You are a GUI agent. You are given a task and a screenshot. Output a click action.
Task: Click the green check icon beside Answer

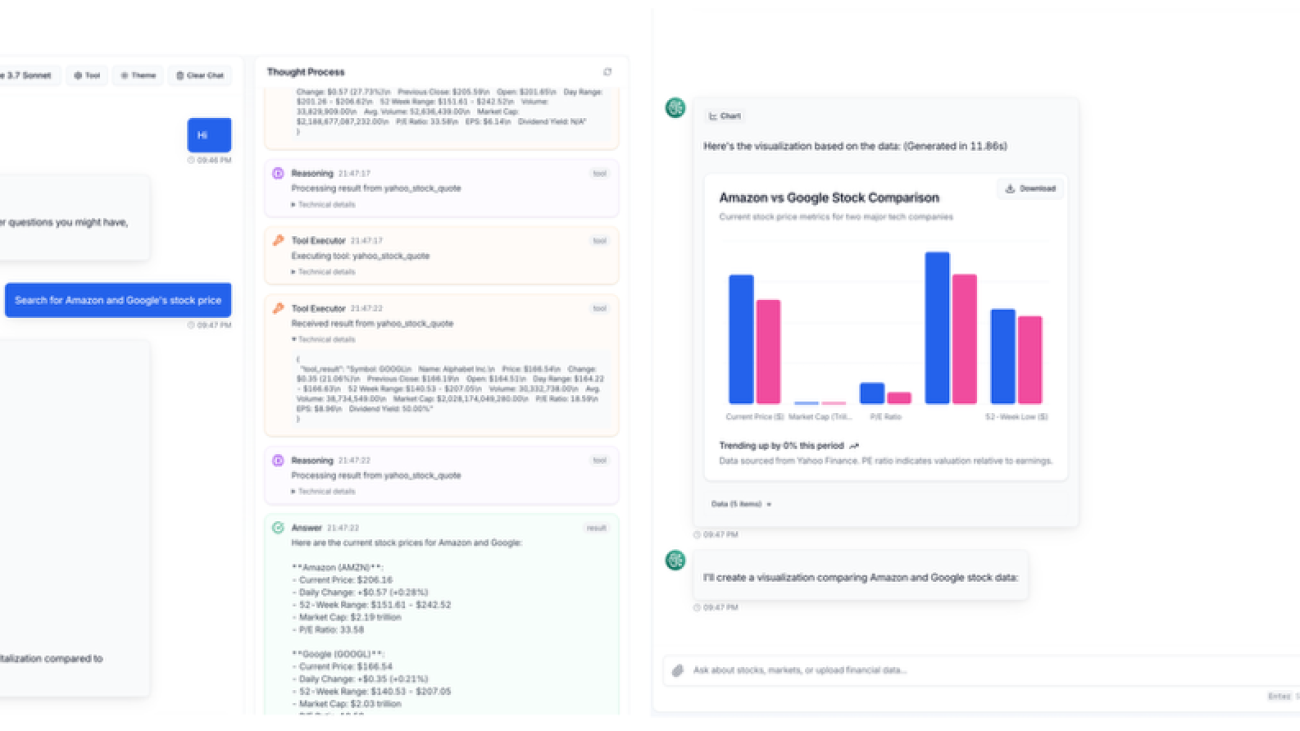(x=278, y=527)
